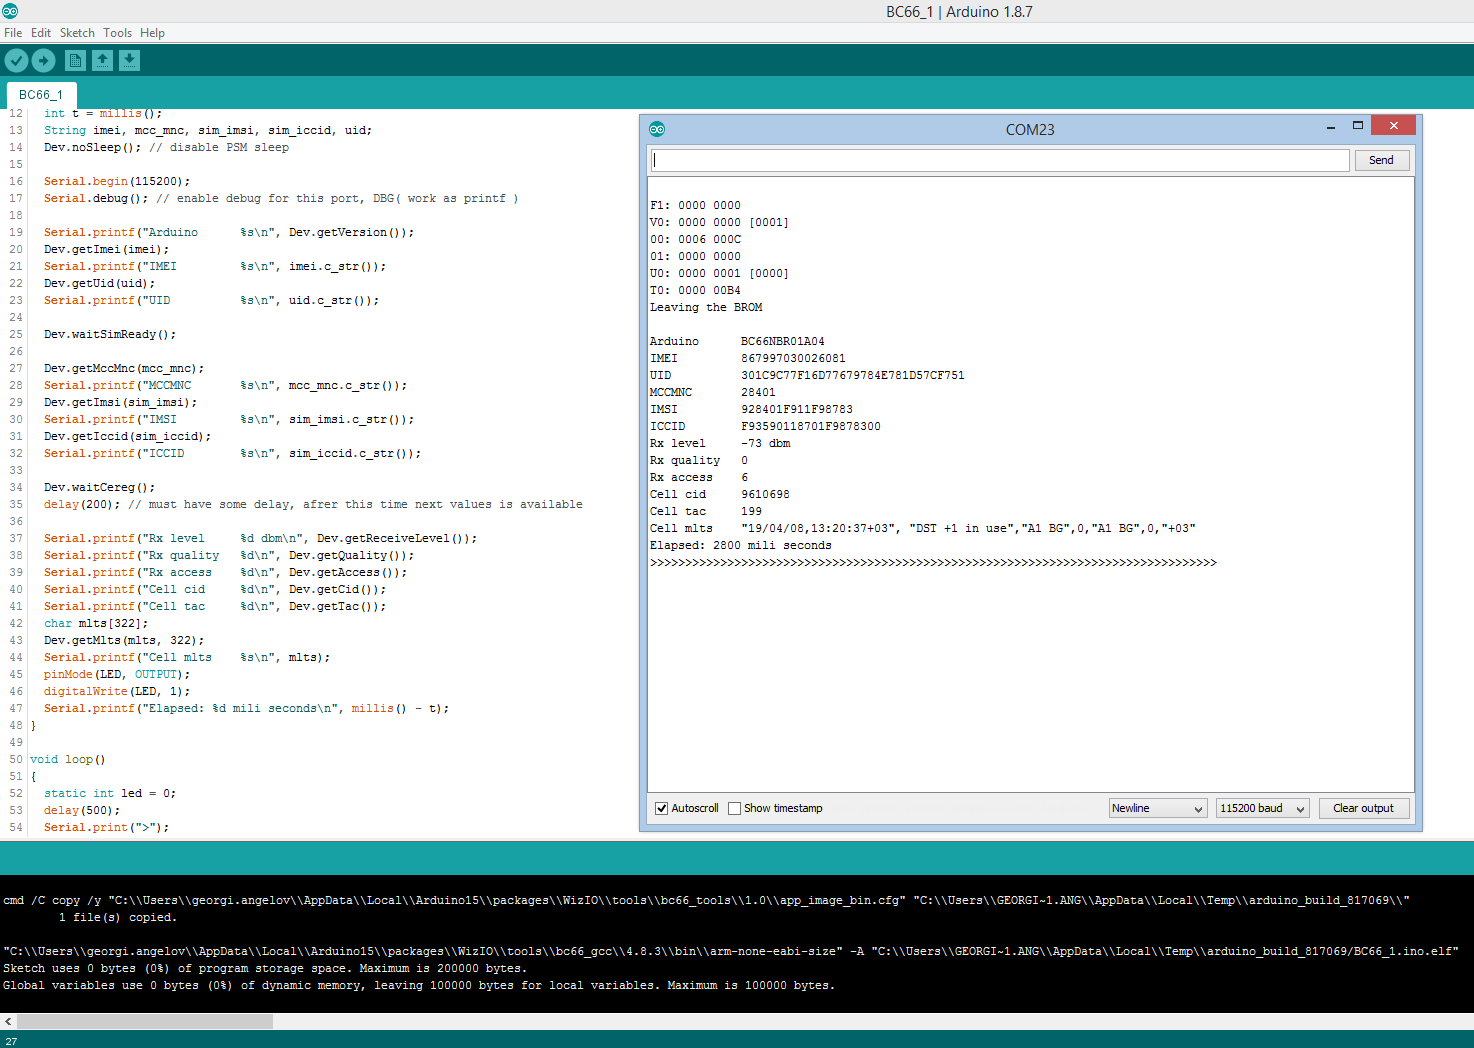Click the Serial.begin(115200) code line
The image size is (1474, 1048).
pyautogui.click(x=117, y=182)
